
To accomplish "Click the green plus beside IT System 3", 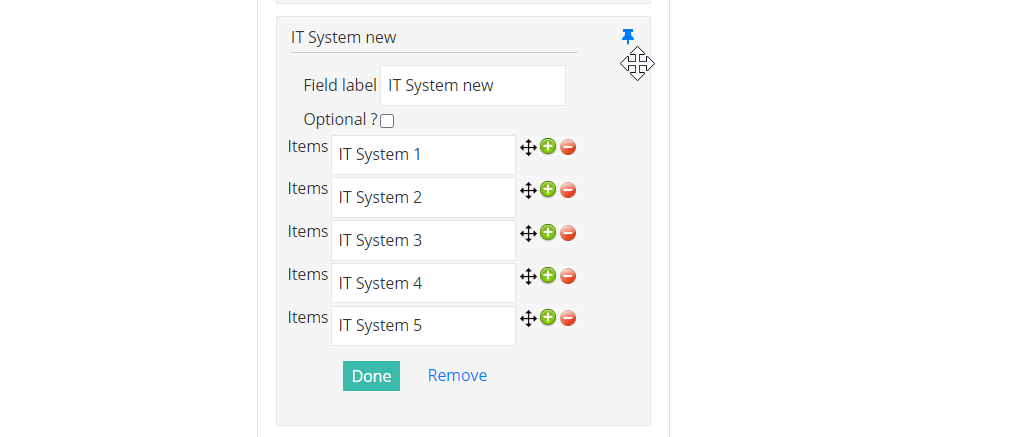I will pos(548,233).
